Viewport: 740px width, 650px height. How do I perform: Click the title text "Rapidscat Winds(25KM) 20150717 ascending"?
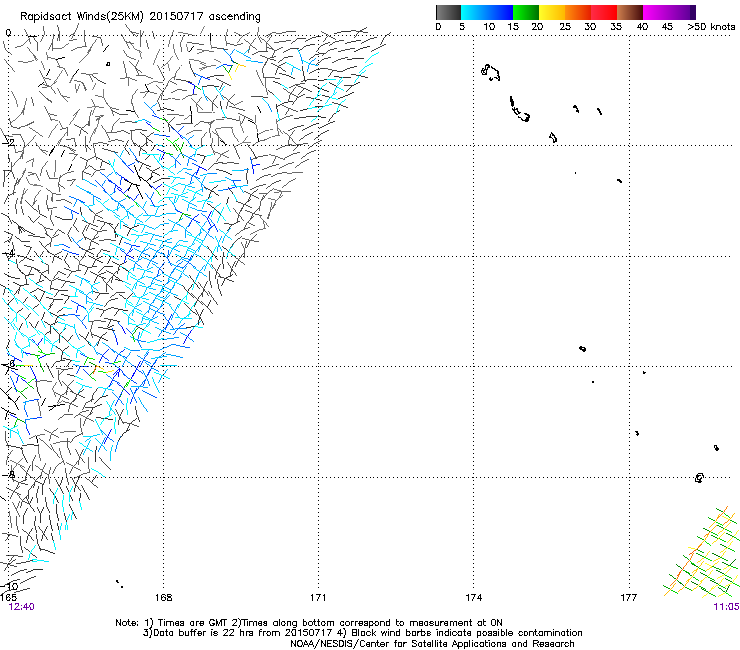140,17
